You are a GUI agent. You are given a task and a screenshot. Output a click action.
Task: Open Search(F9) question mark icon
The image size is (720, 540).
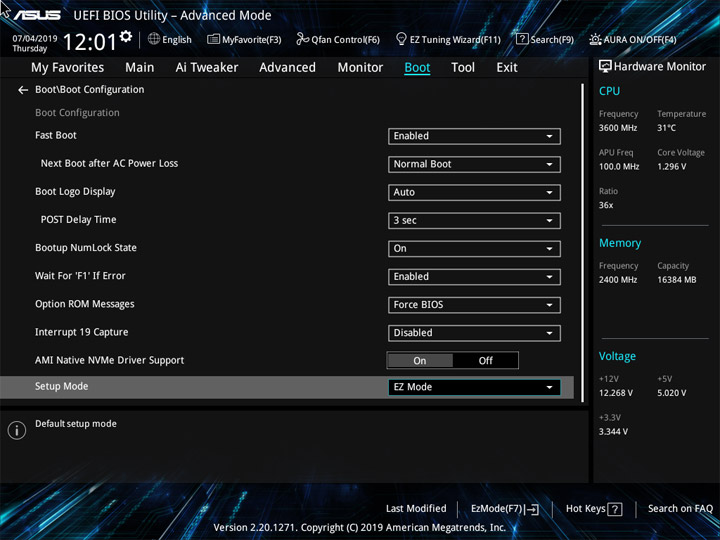pyautogui.click(x=522, y=39)
